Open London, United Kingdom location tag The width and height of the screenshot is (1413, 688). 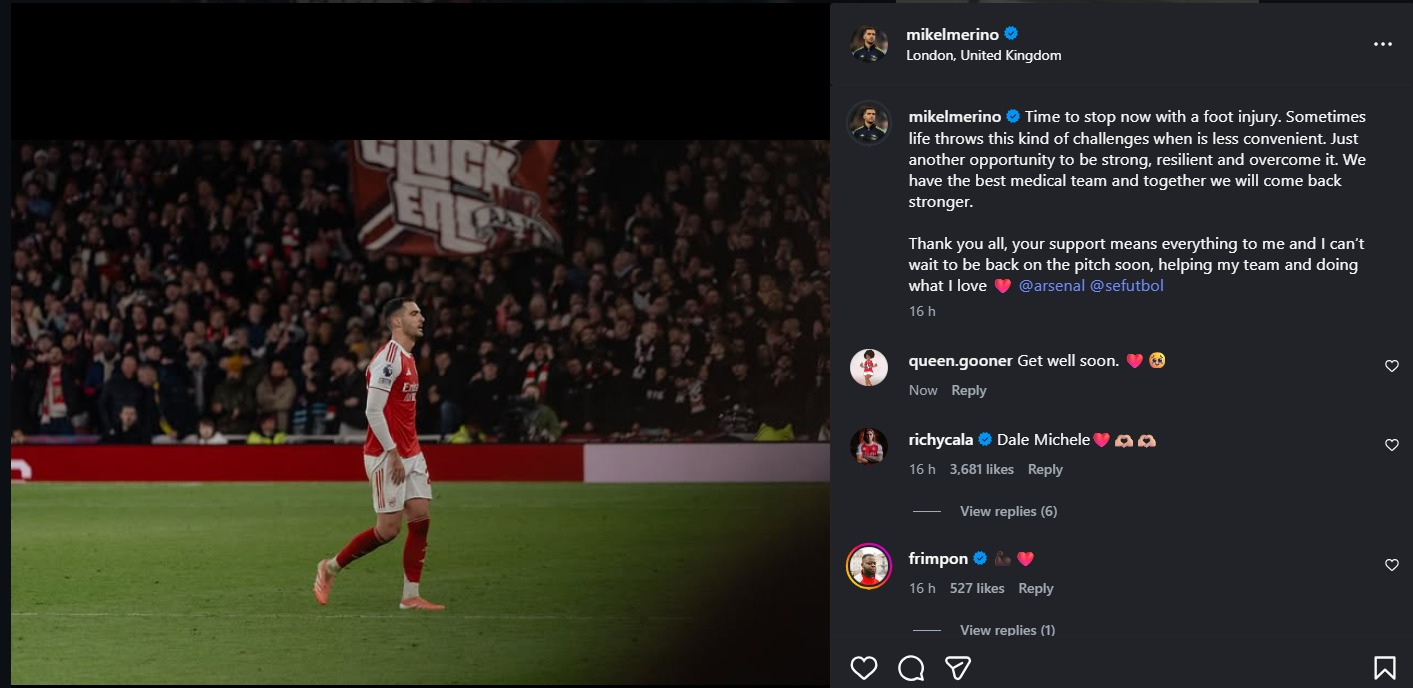point(983,56)
